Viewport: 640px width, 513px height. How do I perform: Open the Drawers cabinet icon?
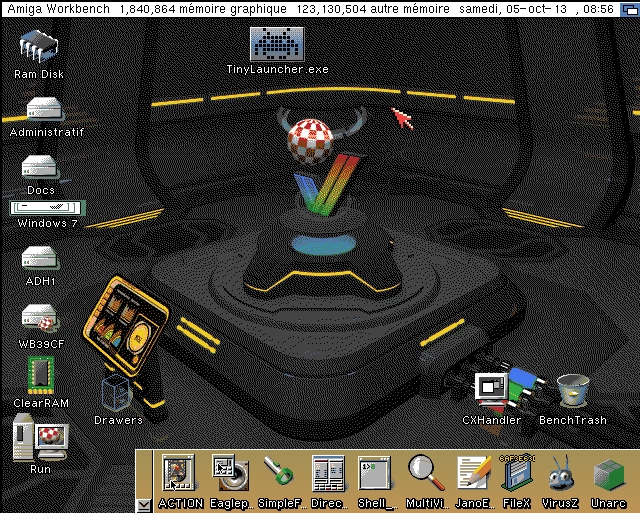click(x=116, y=393)
